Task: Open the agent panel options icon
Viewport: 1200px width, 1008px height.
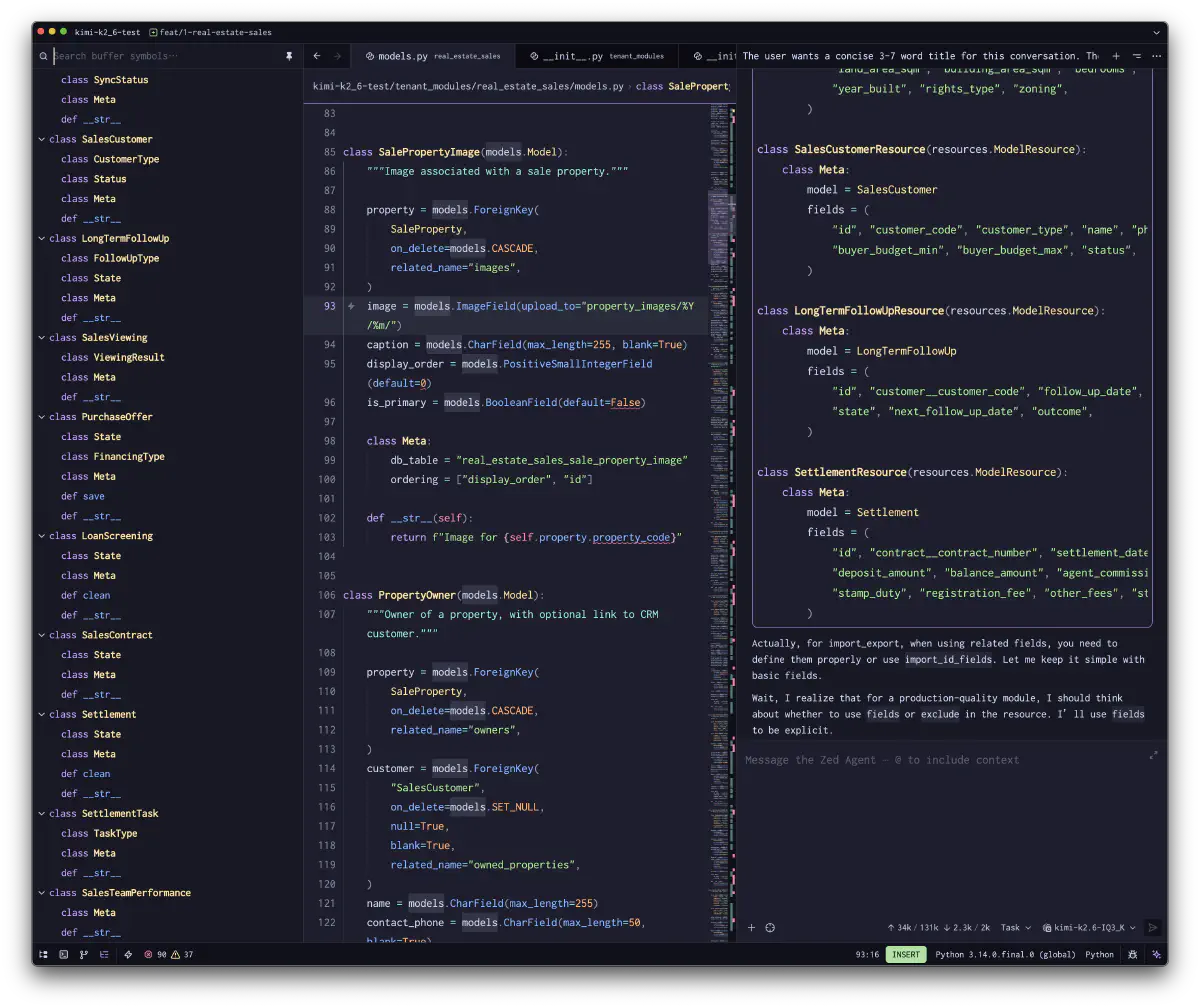Action: point(1136,56)
